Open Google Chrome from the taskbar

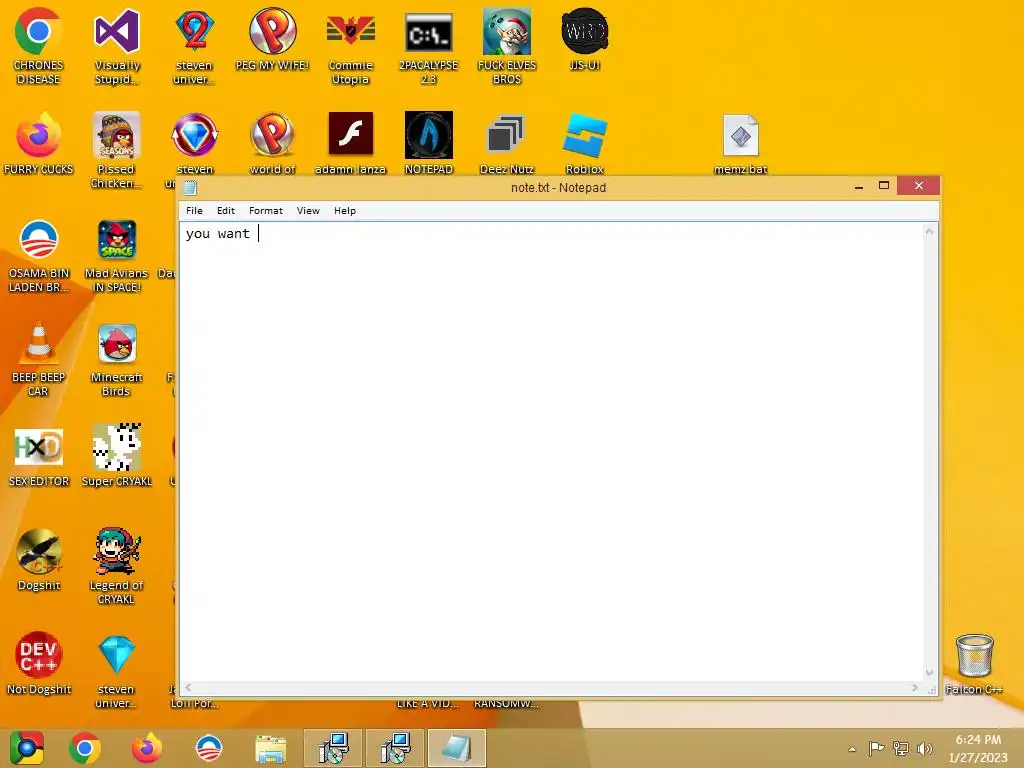pos(85,748)
